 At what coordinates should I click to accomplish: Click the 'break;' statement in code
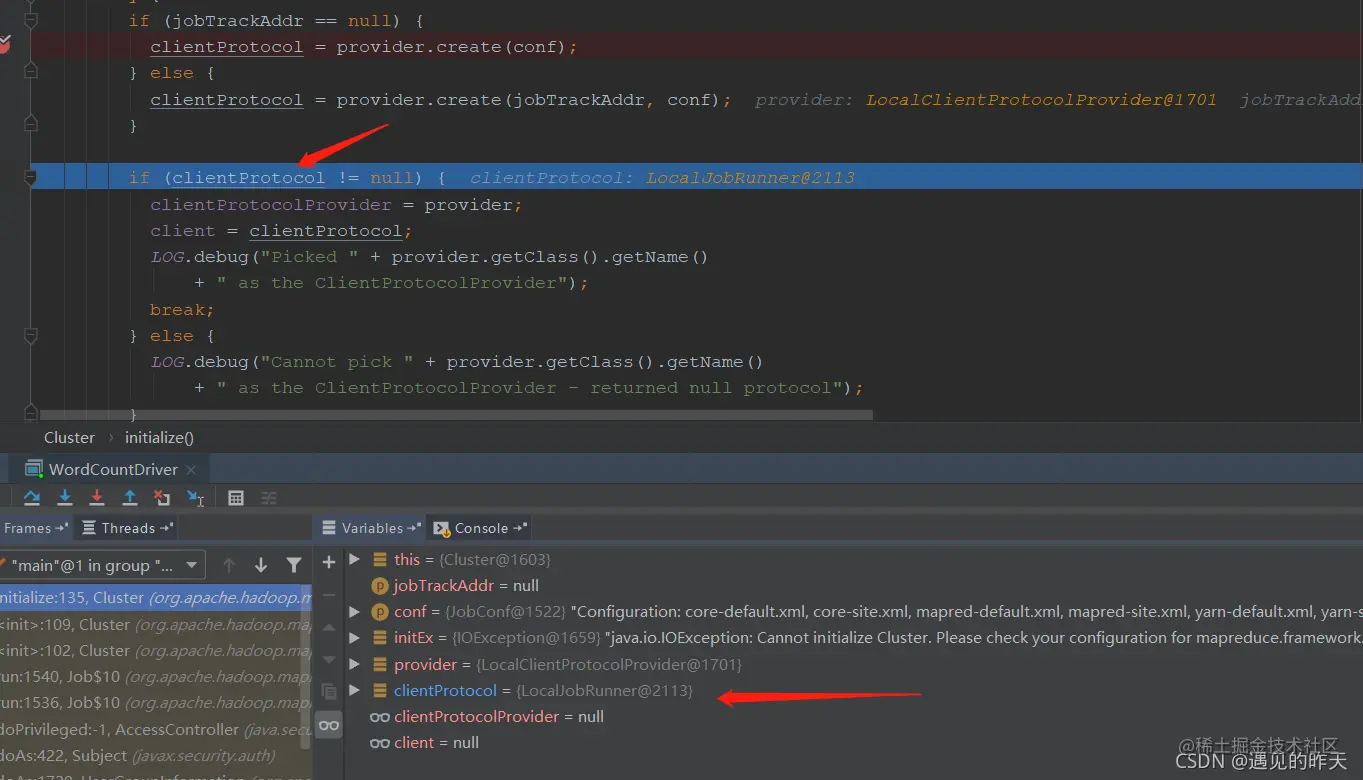coord(182,309)
